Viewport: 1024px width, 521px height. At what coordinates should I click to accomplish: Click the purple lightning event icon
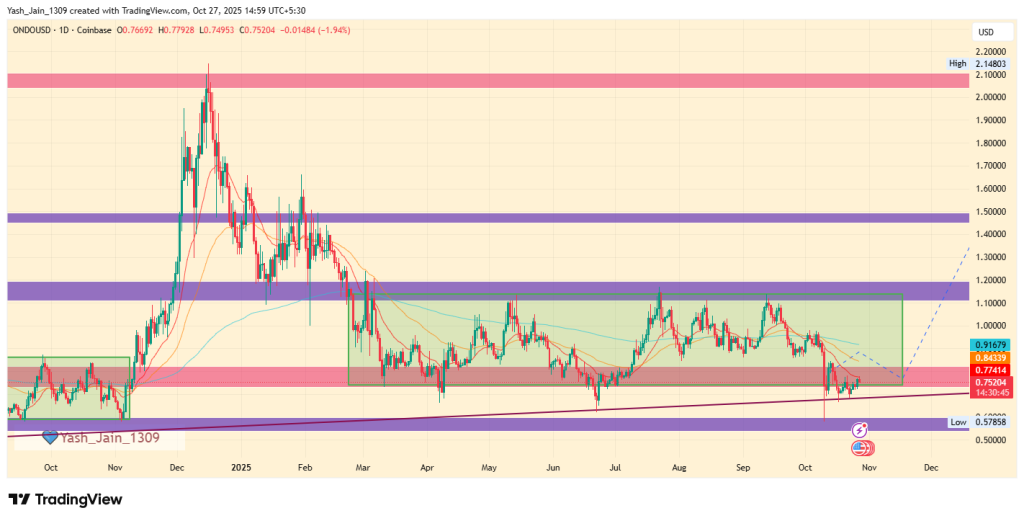(x=858, y=429)
